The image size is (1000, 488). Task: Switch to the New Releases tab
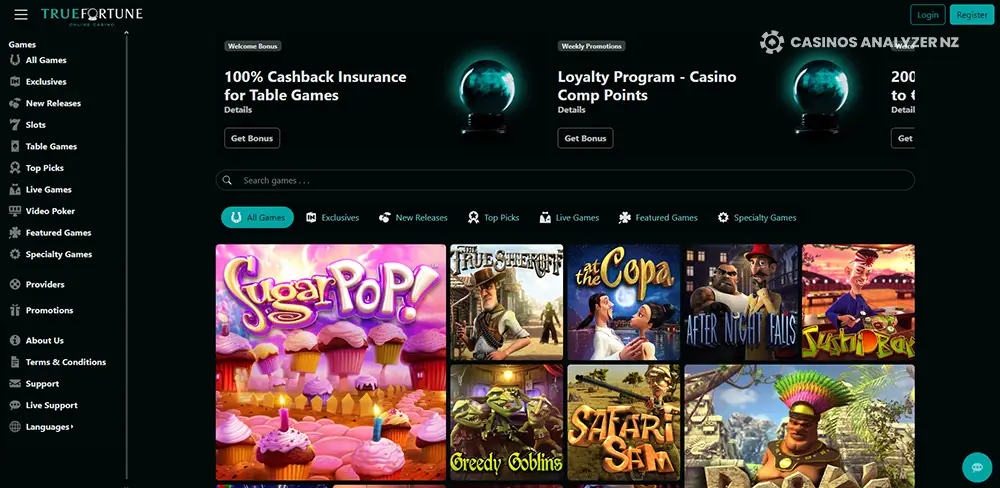(413, 218)
